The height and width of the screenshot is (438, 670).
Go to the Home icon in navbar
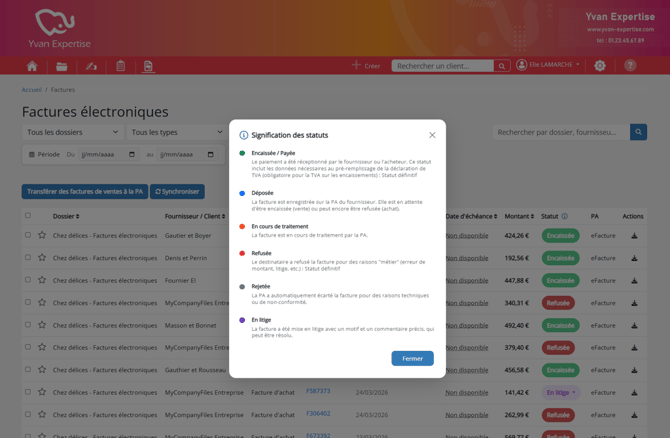(x=32, y=66)
